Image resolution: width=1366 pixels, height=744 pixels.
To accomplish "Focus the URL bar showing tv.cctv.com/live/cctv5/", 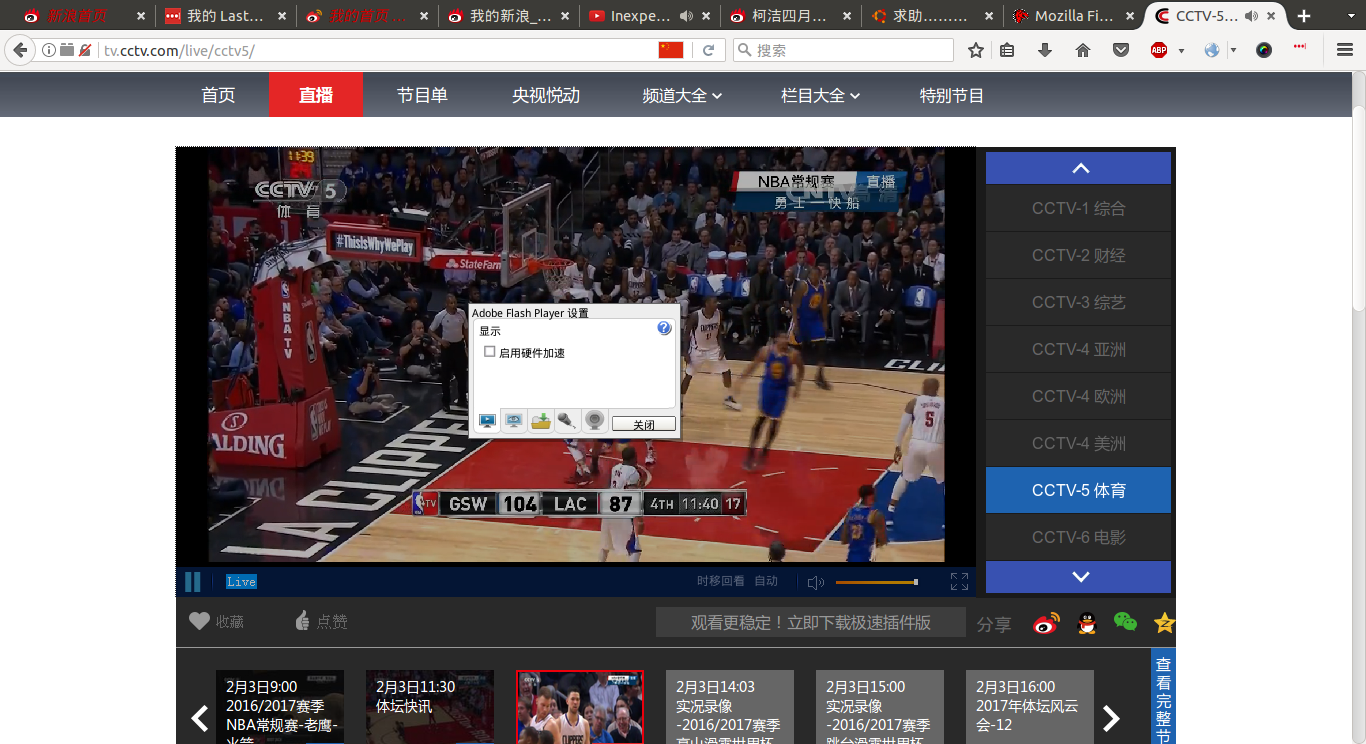I will pyautogui.click(x=378, y=50).
